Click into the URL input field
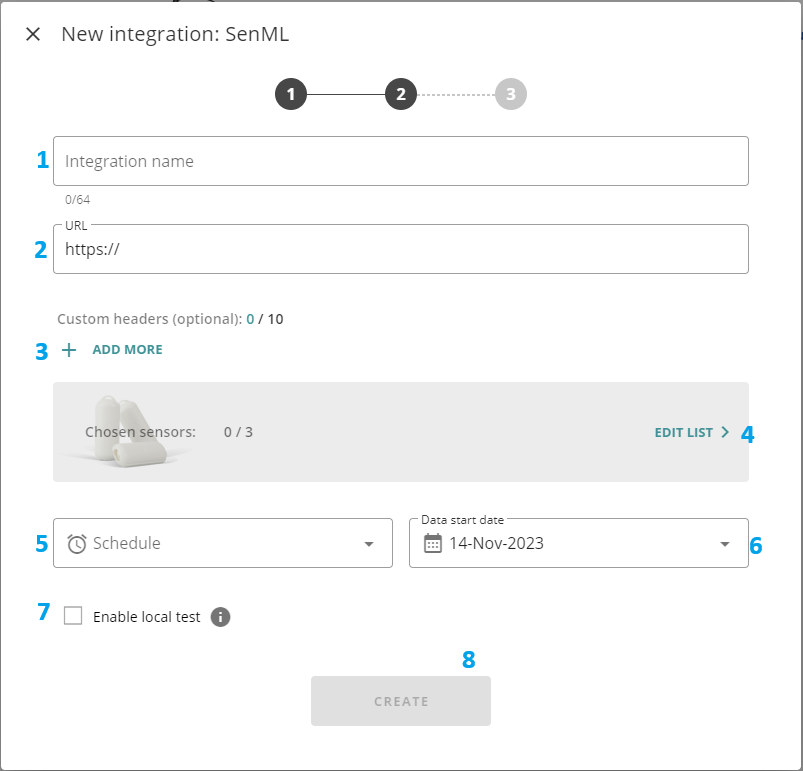Screen dimensions: 803x771 point(400,250)
